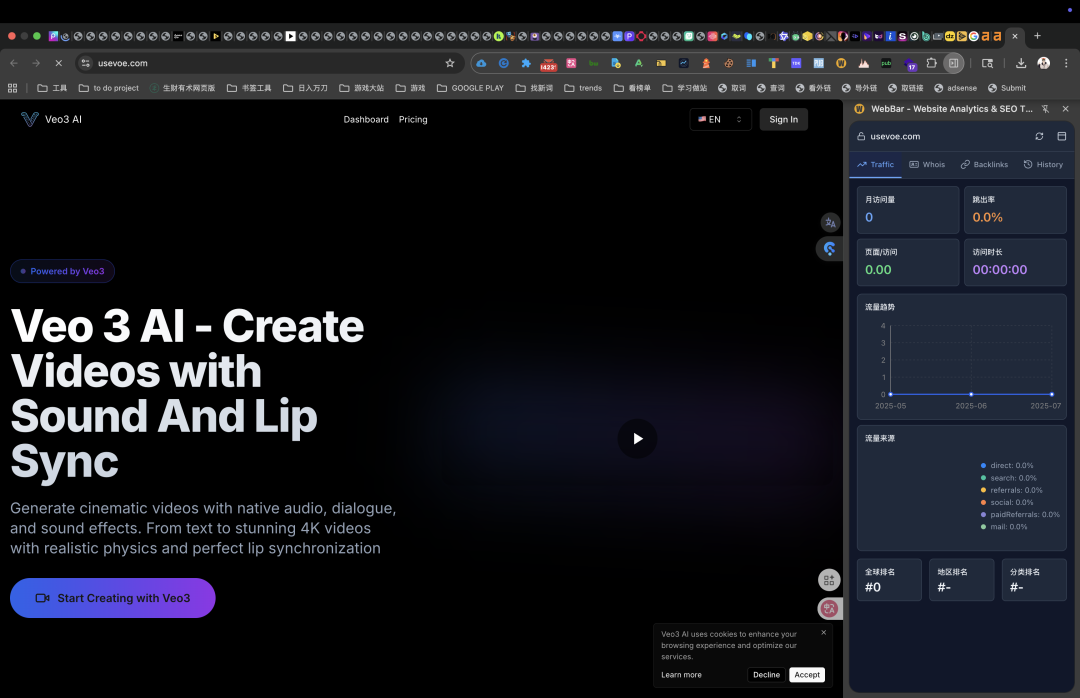Open the Submit bookmark
Image resolution: width=1080 pixels, height=698 pixels.
1006,88
